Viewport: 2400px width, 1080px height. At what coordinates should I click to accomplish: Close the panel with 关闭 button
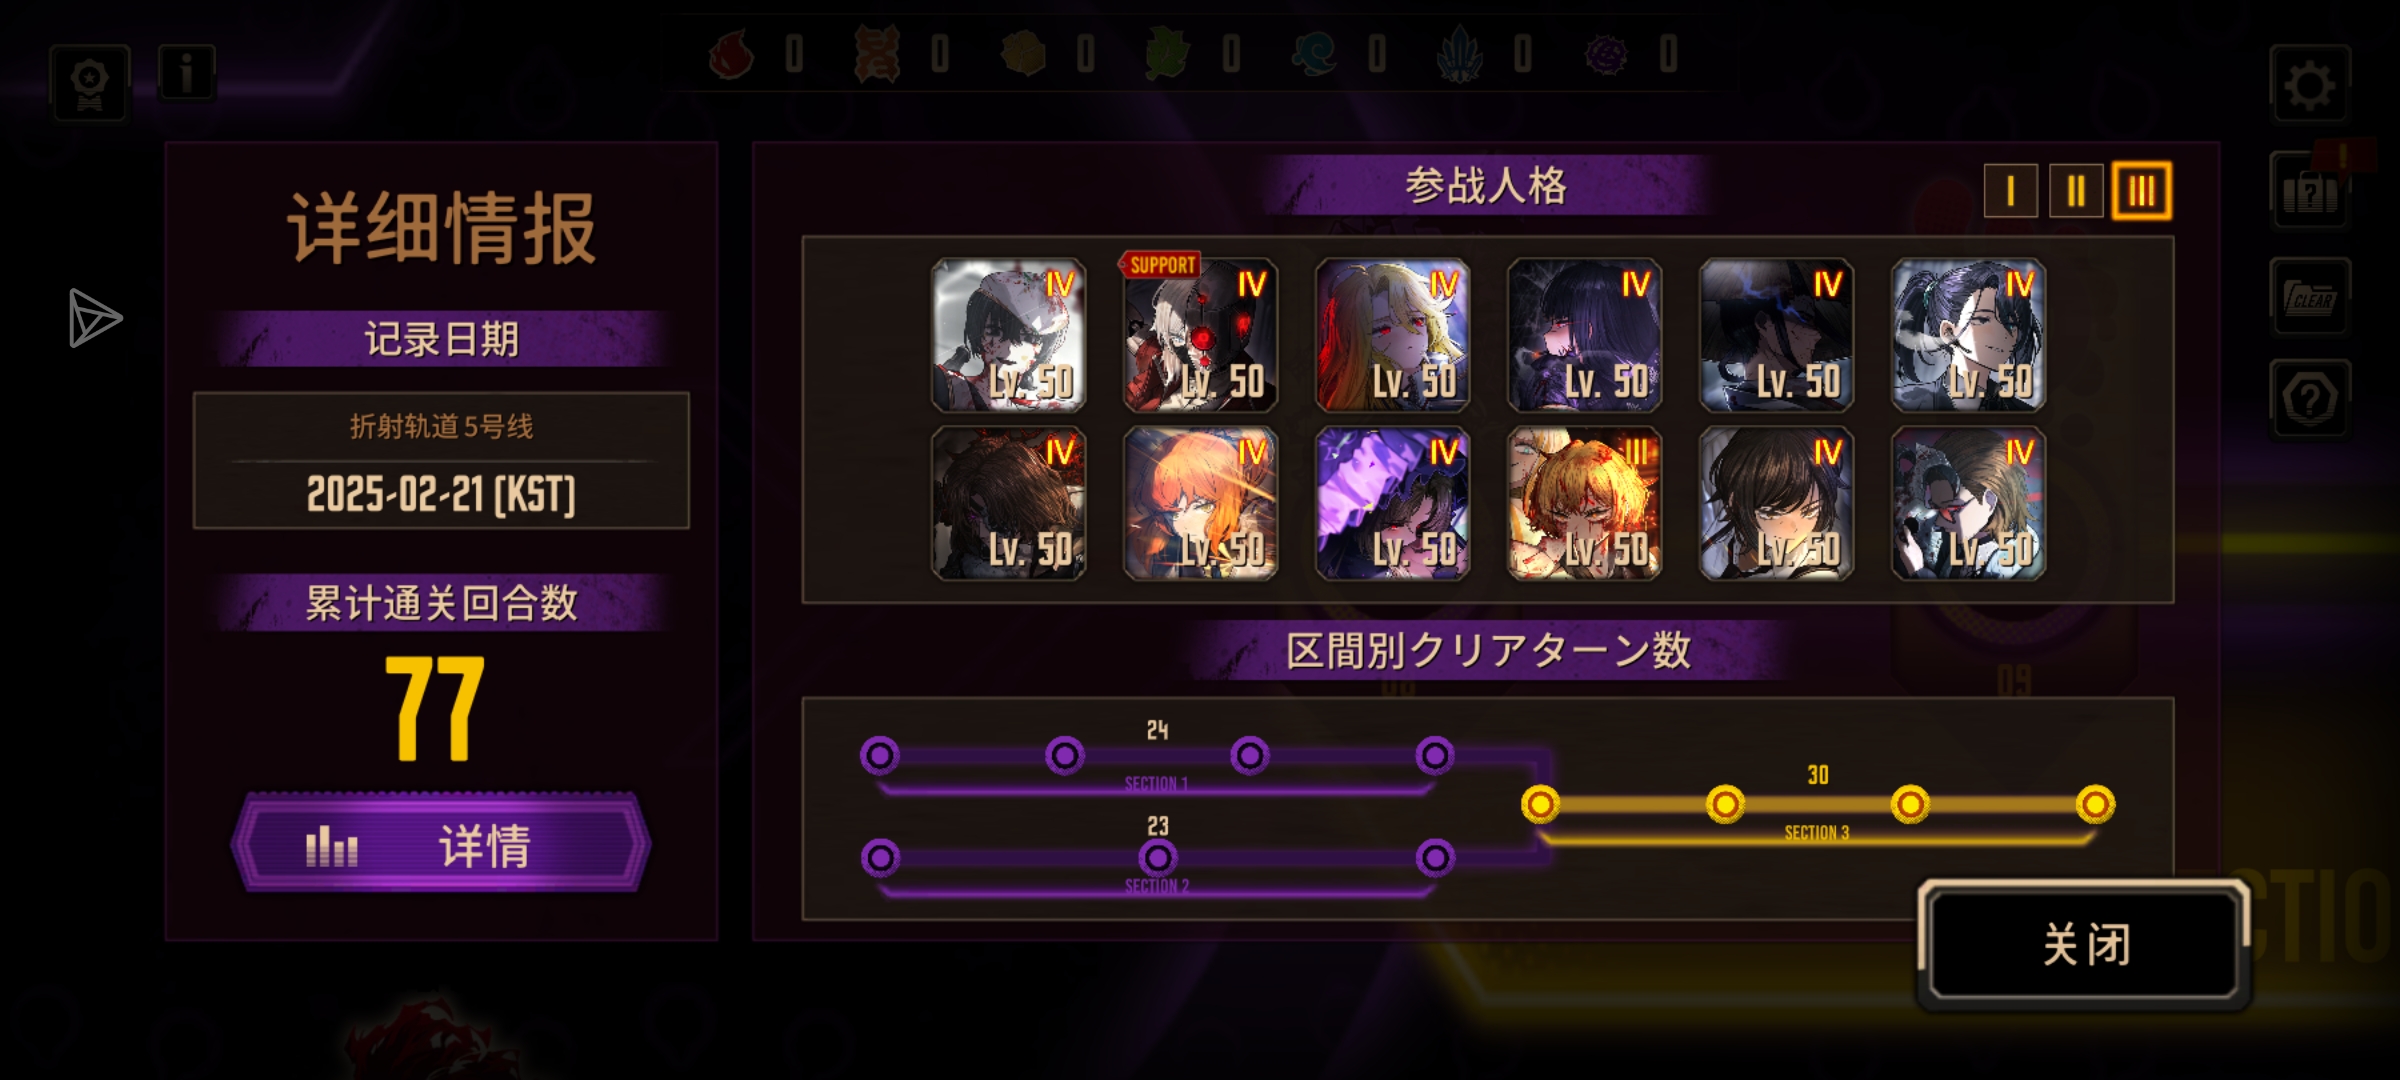coord(2085,944)
